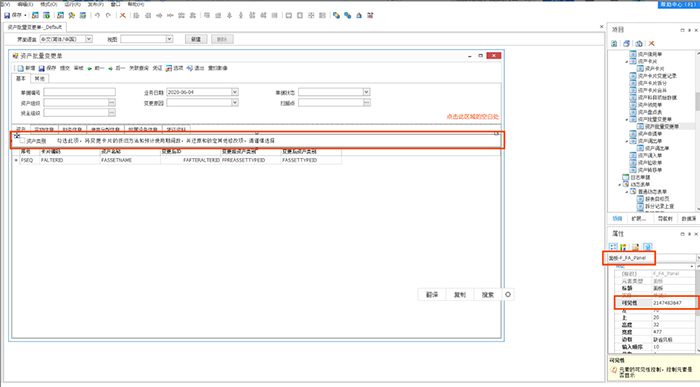Select the 拆分记录上查 tree item

pyautogui.click(x=659, y=206)
